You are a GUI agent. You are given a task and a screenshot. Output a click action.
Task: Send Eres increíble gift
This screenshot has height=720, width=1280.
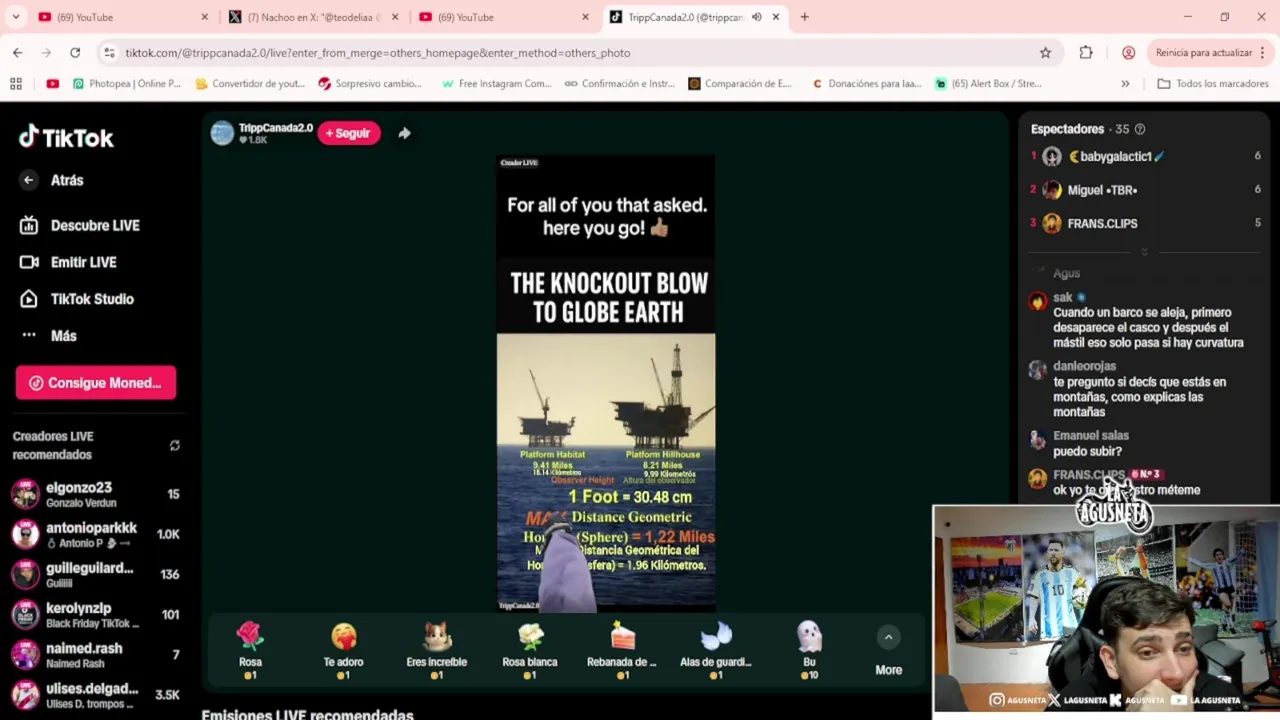coord(436,650)
